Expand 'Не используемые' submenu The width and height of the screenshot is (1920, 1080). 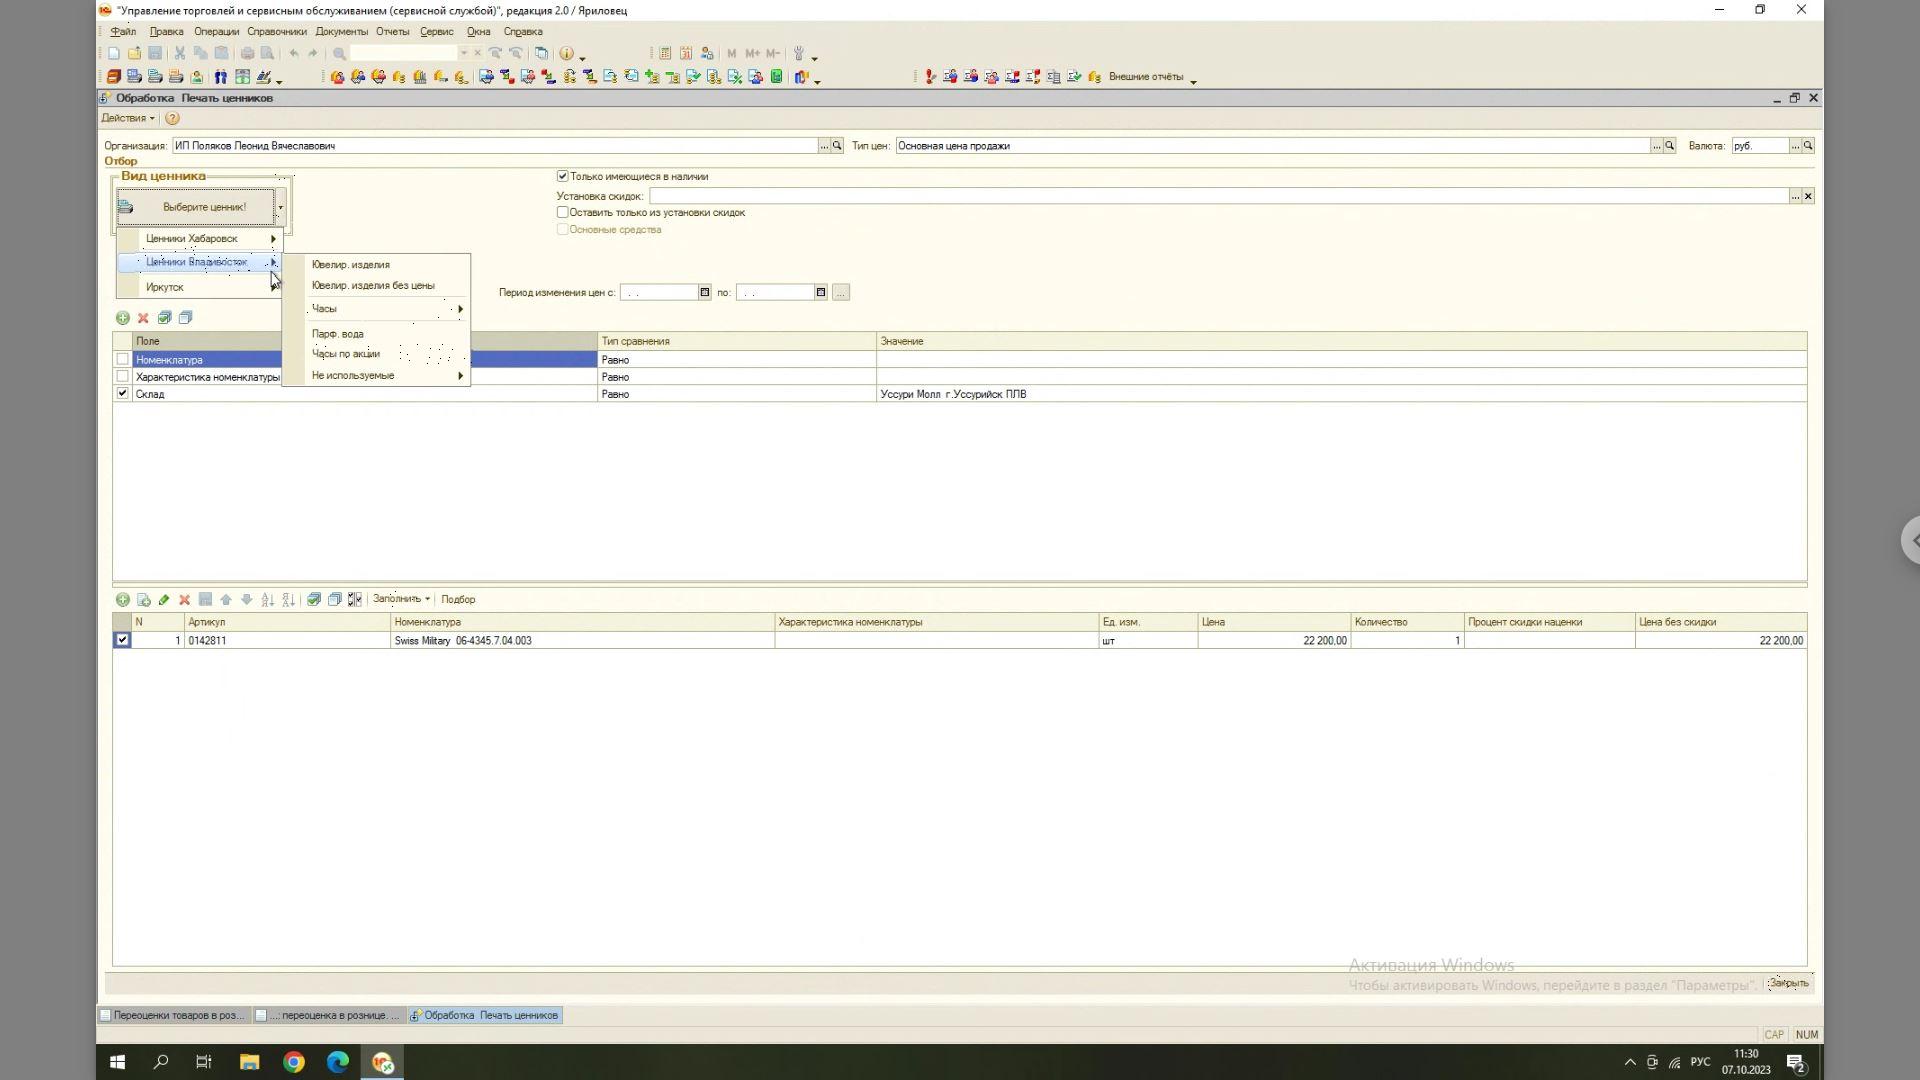(x=376, y=376)
